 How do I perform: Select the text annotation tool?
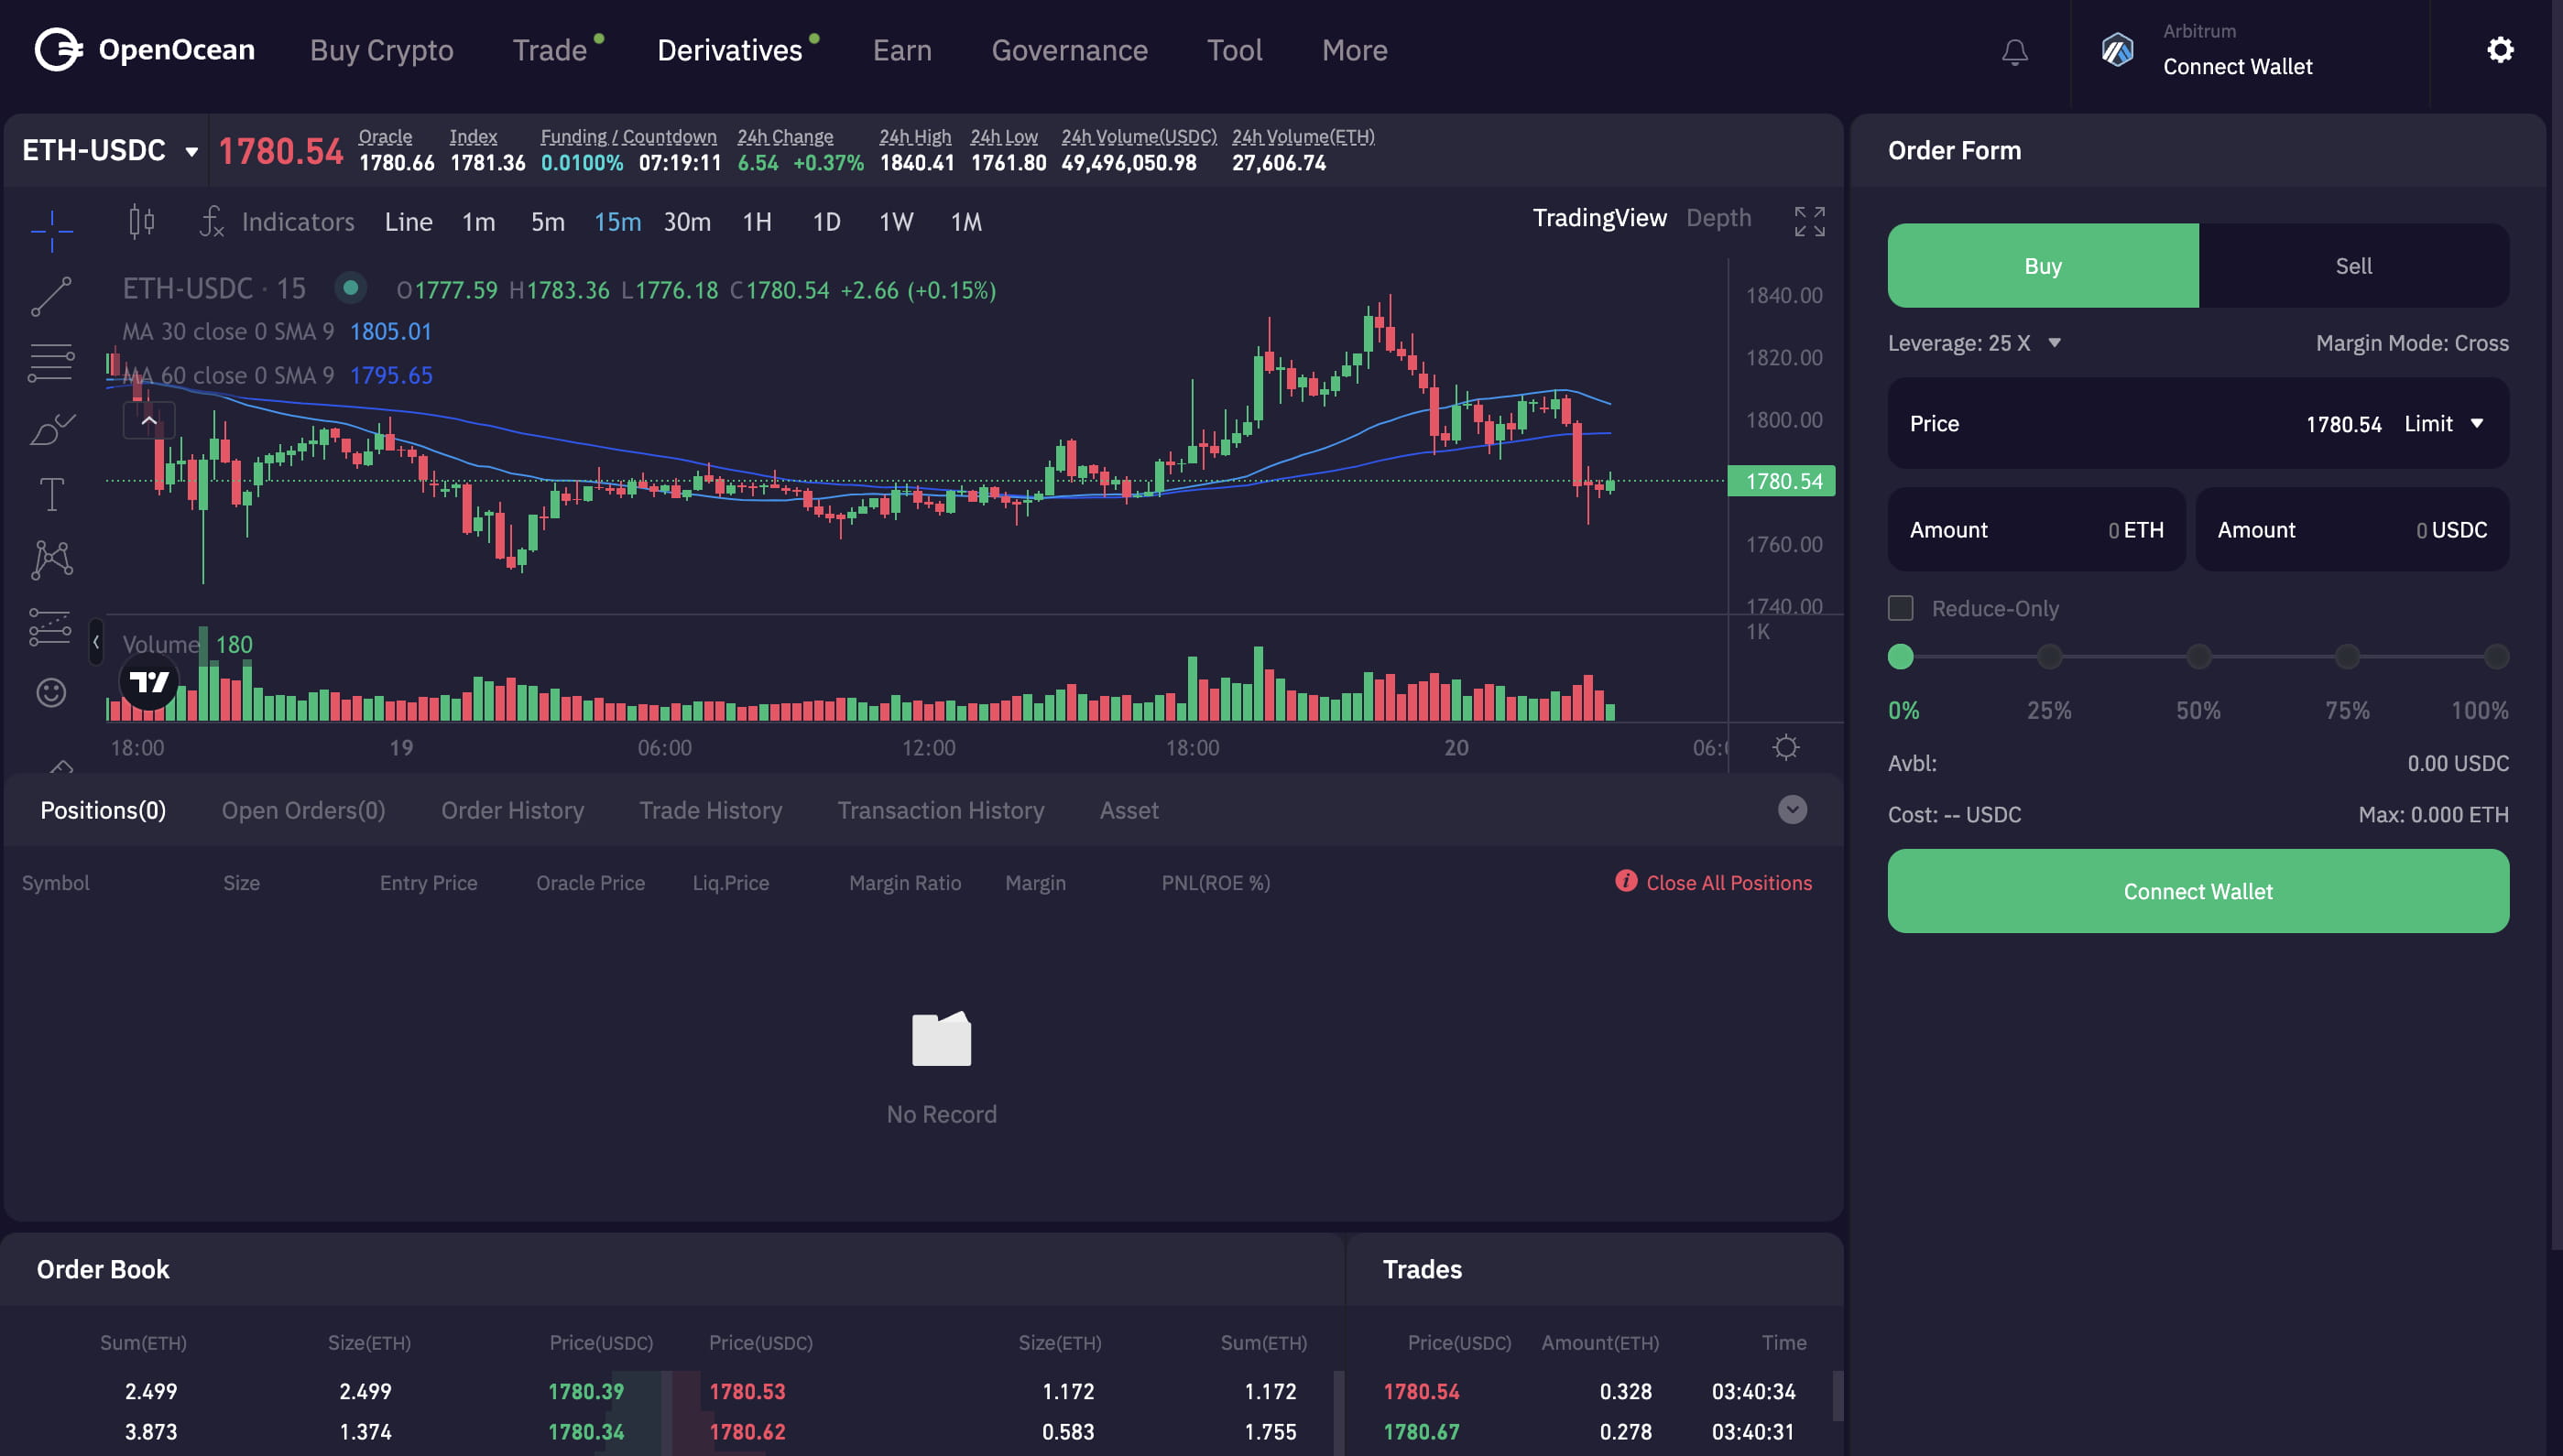tap(51, 494)
